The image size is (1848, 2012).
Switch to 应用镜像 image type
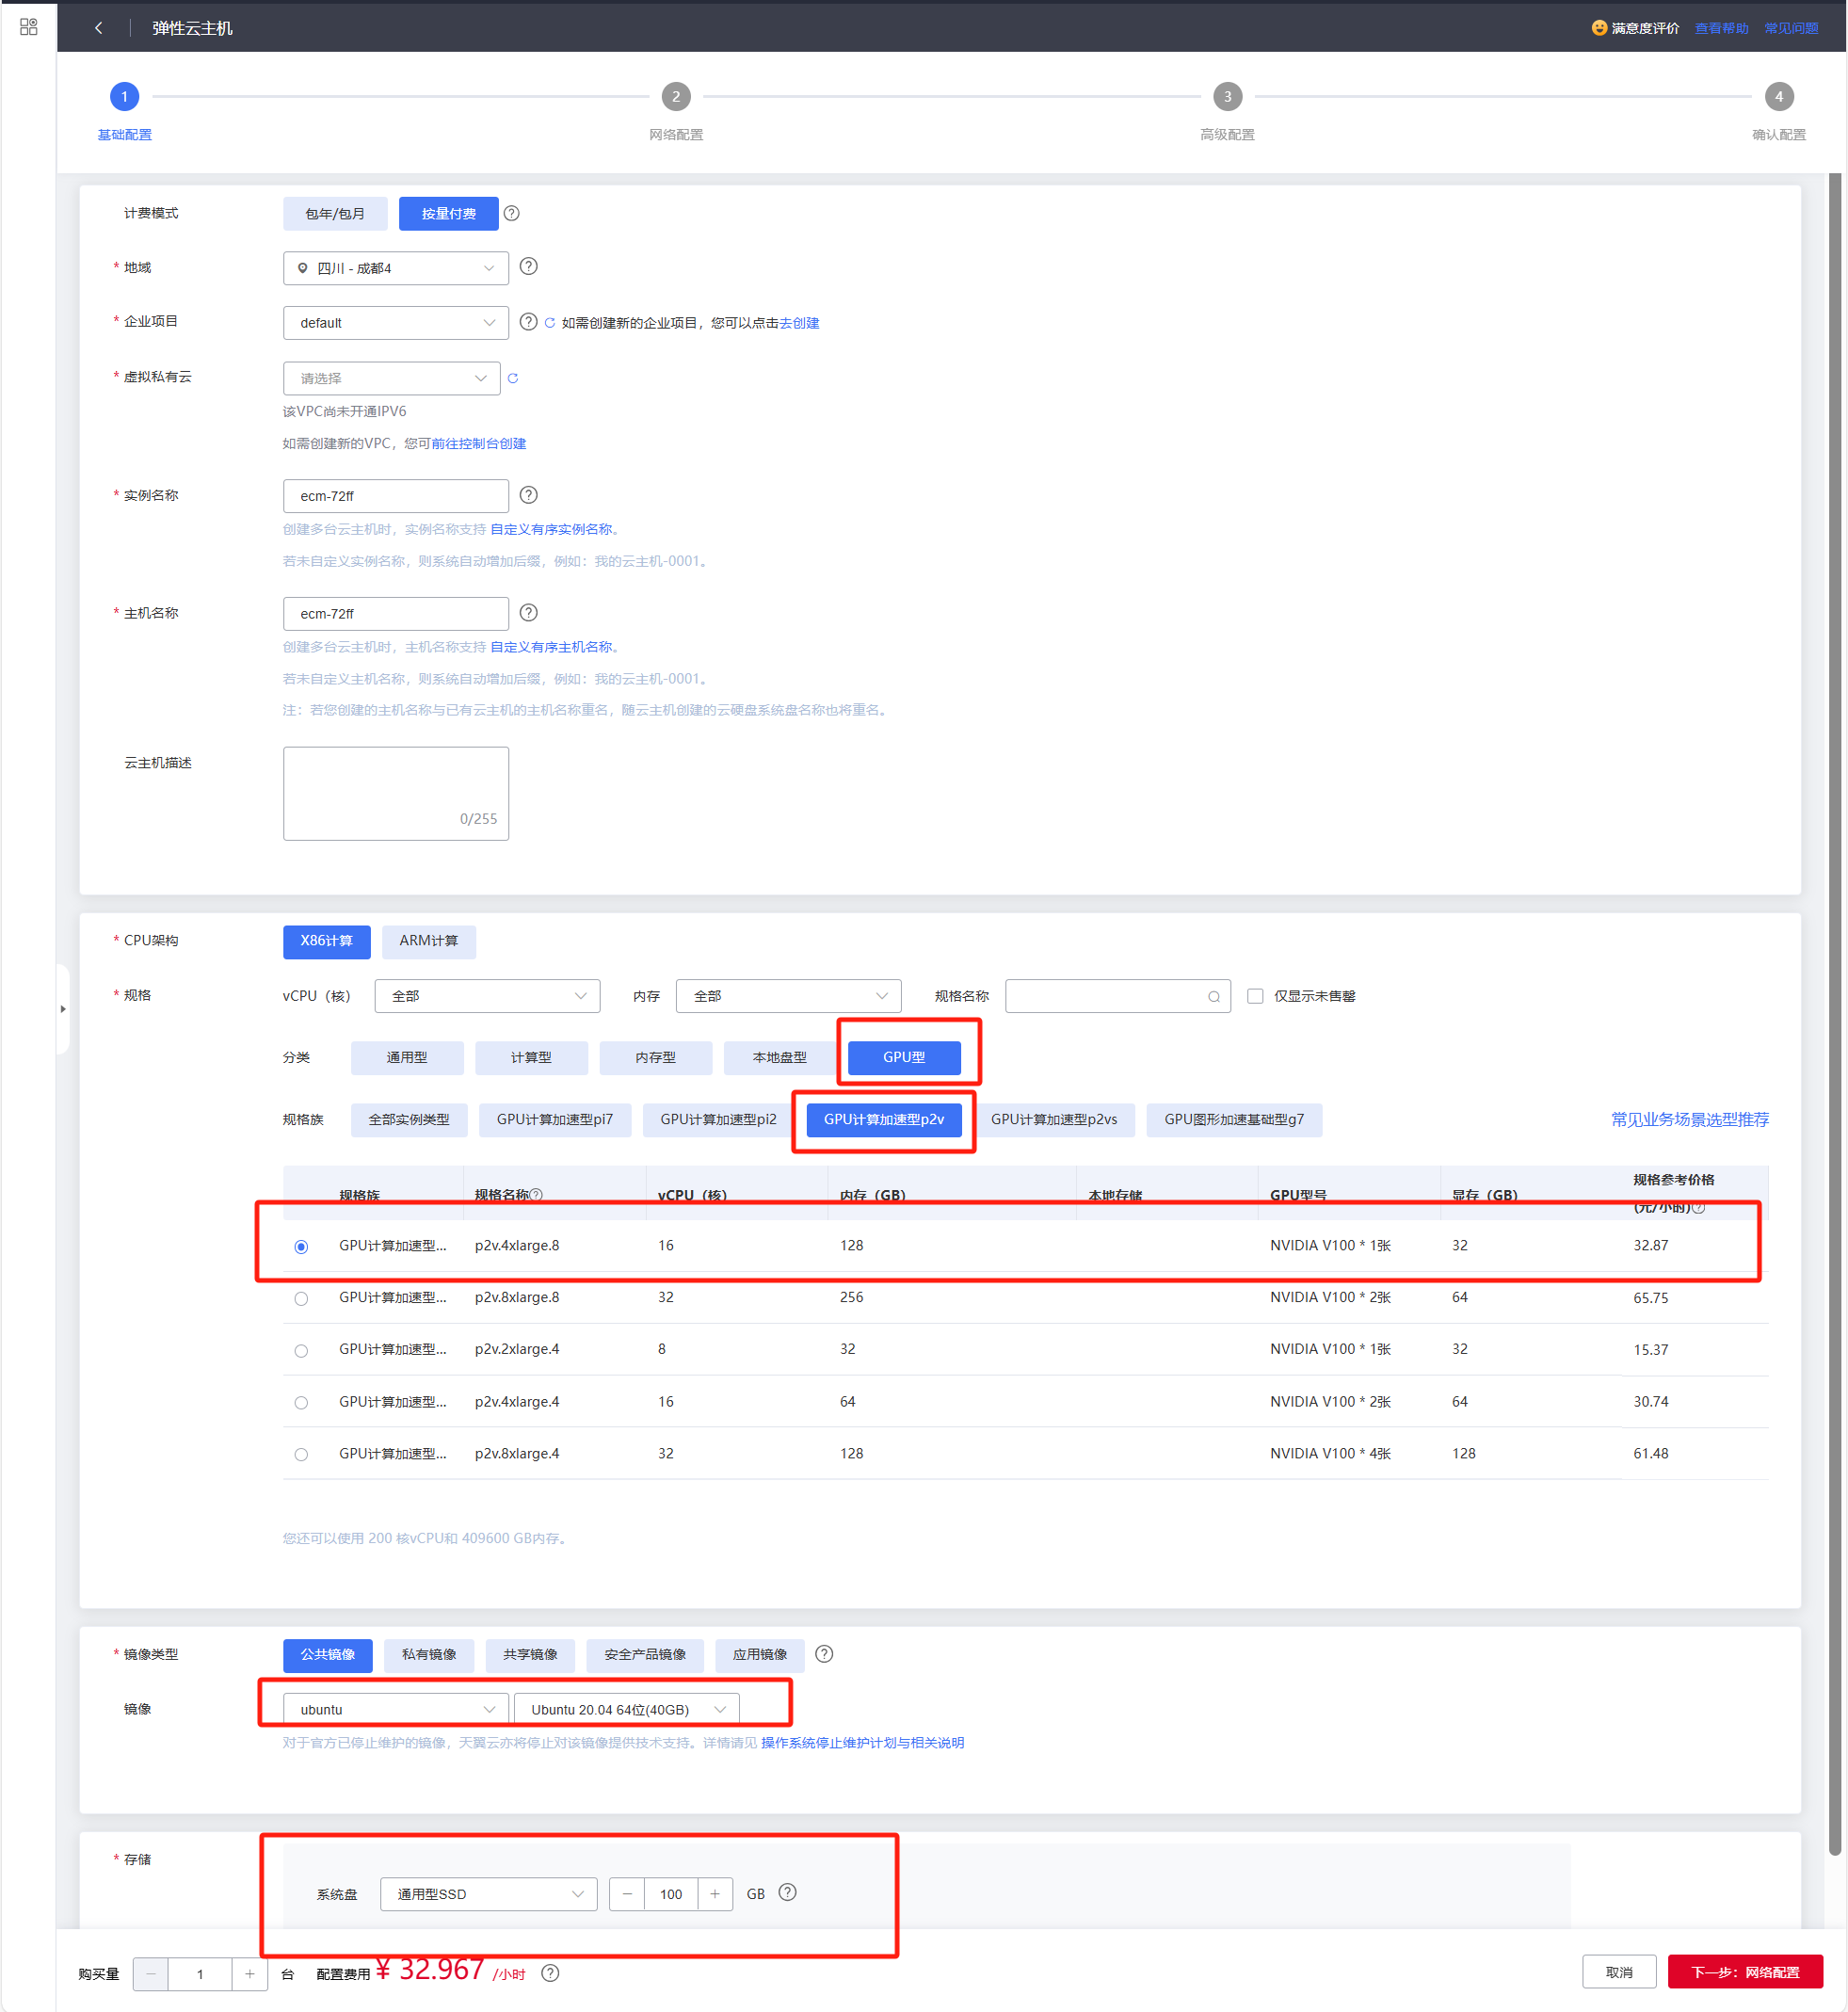(760, 1655)
